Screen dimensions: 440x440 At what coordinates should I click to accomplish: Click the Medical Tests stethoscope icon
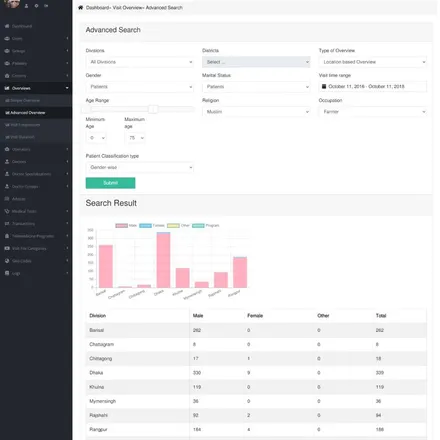coord(7,211)
